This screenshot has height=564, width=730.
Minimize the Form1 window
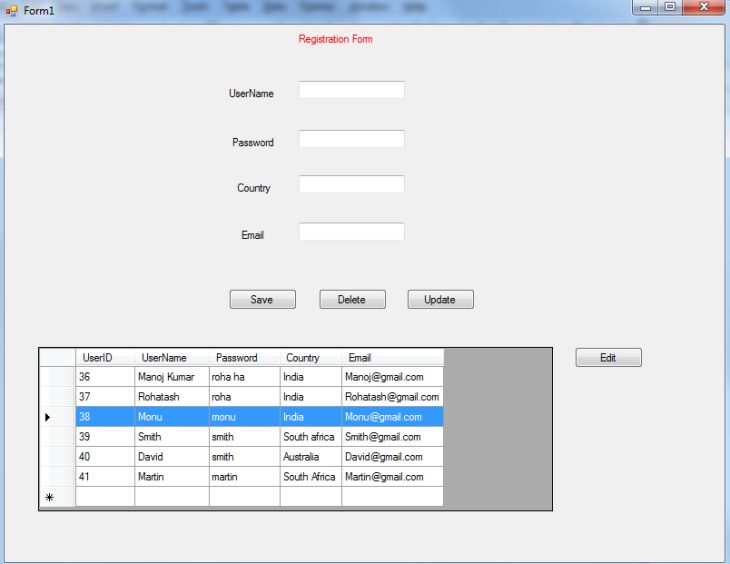(x=645, y=7)
